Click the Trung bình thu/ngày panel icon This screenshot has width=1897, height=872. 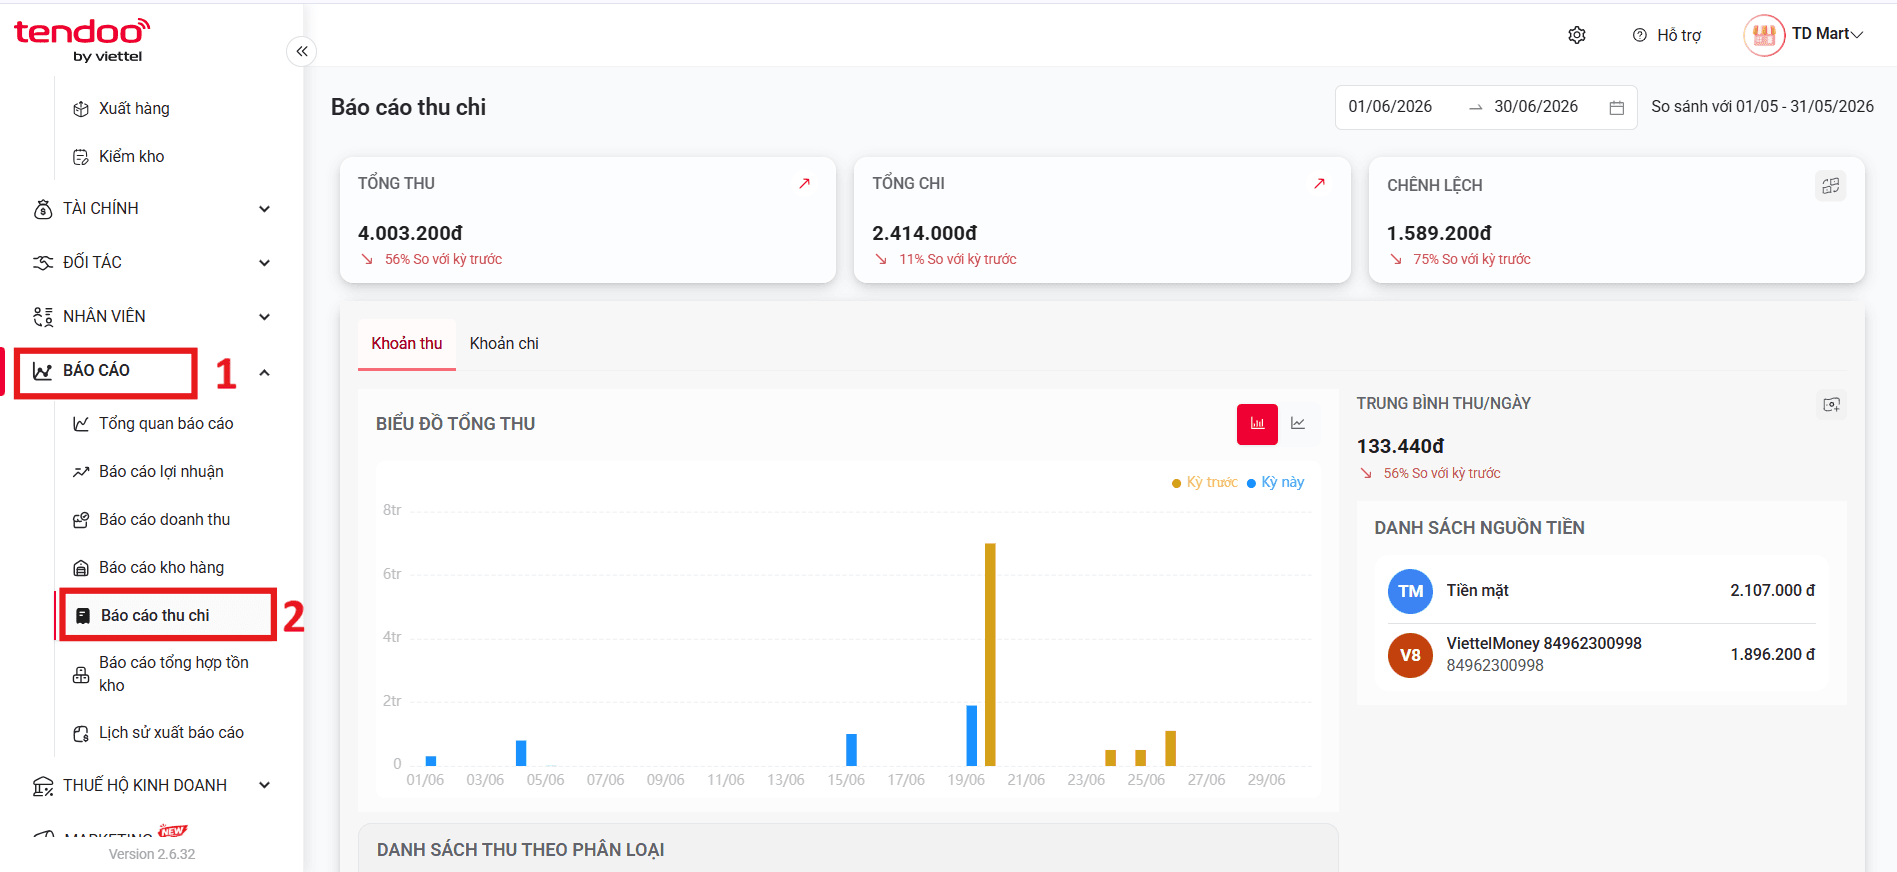pyautogui.click(x=1832, y=405)
